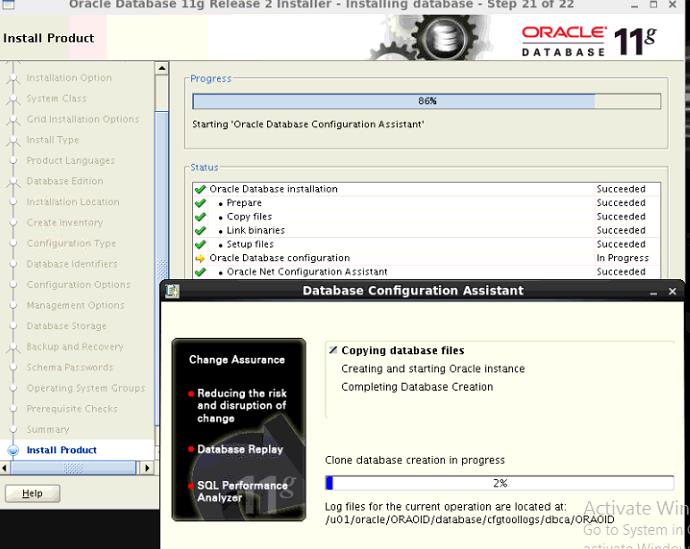Click the Database Replay item in banner
The image size is (690, 549).
coord(240,449)
